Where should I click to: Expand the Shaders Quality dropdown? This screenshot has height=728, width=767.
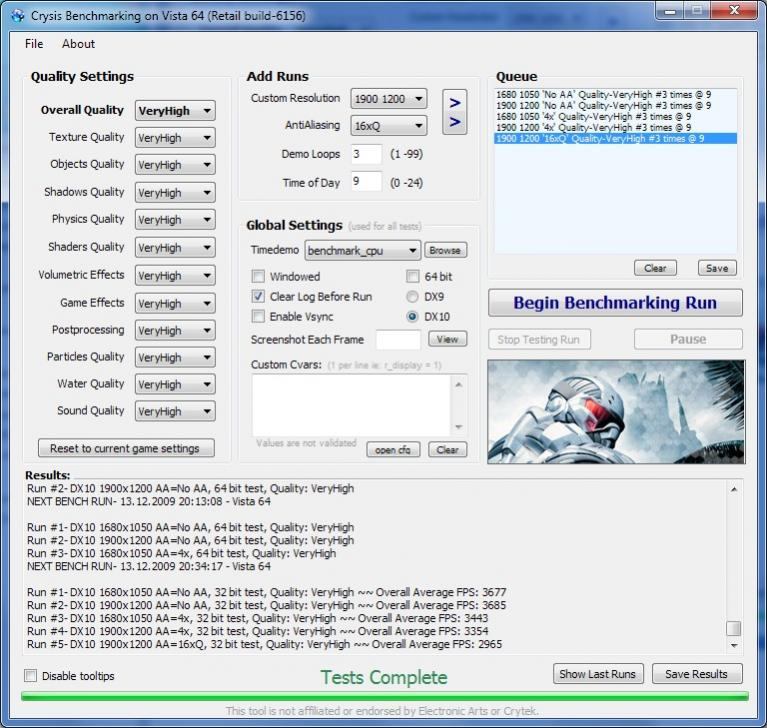click(175, 247)
